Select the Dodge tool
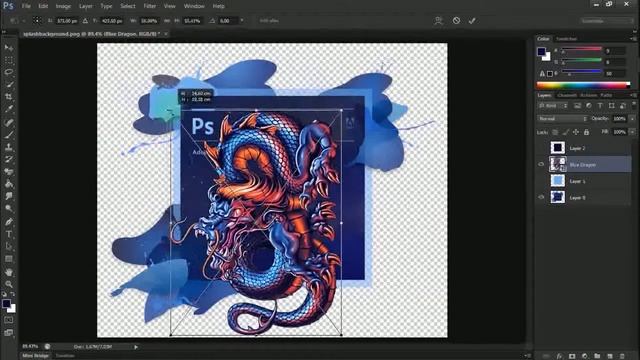The height and width of the screenshot is (360, 640). [9, 209]
